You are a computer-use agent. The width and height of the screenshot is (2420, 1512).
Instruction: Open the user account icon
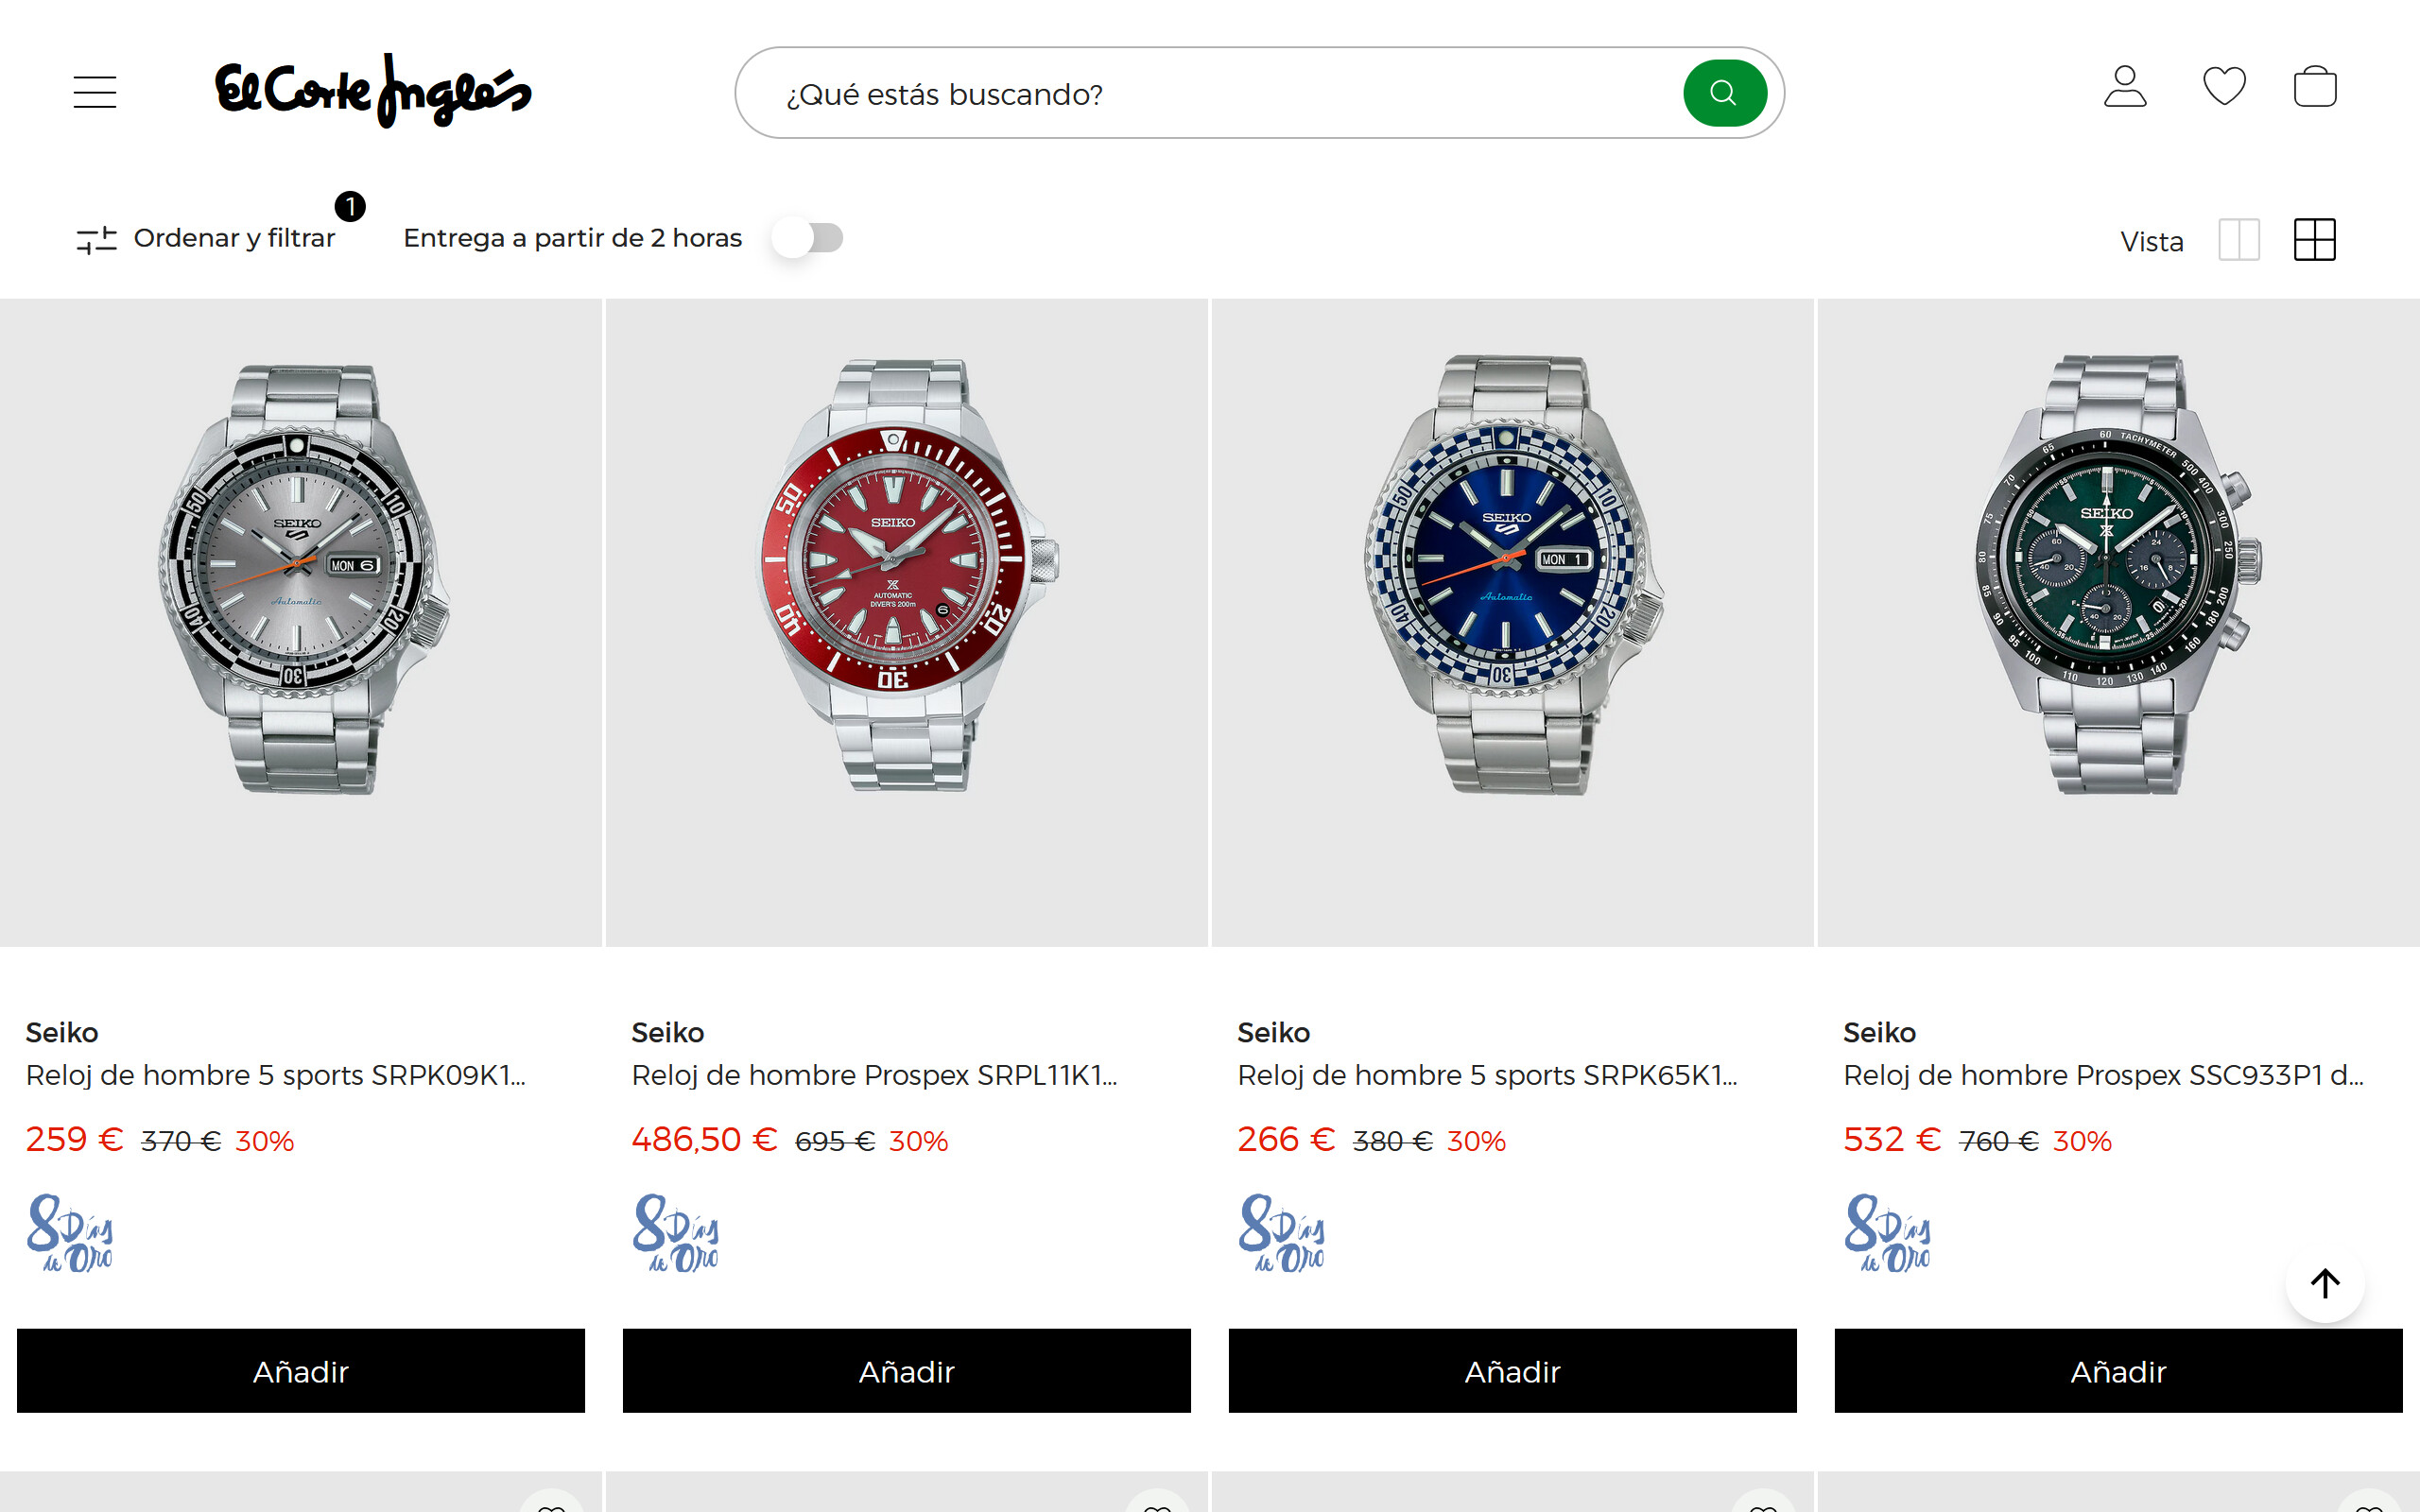click(2124, 88)
